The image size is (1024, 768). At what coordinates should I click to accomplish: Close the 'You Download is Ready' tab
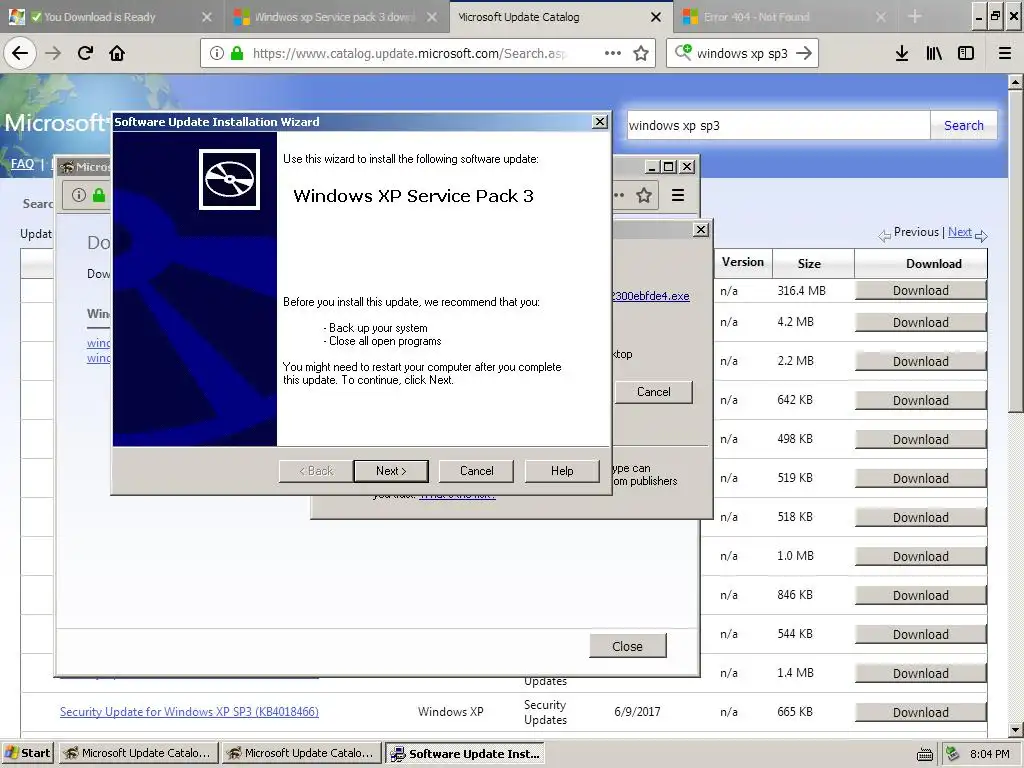(207, 17)
